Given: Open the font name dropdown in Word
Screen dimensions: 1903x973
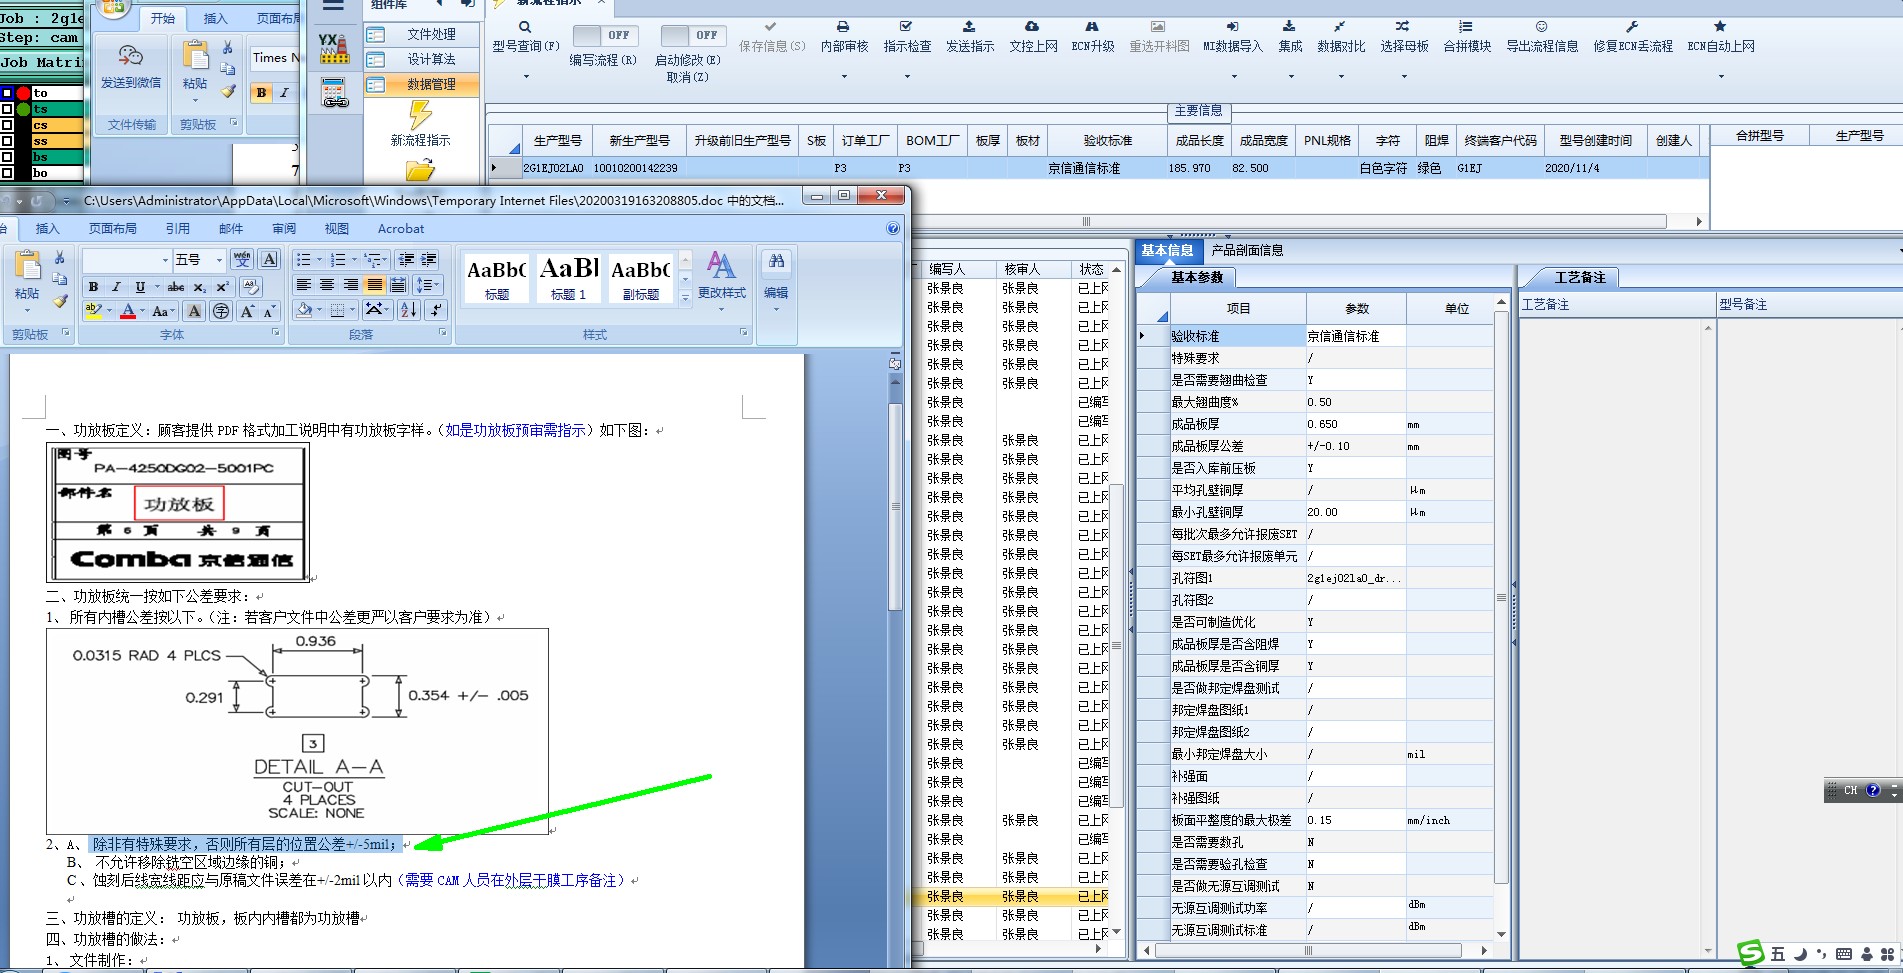Looking at the screenshot, I should point(165,260).
